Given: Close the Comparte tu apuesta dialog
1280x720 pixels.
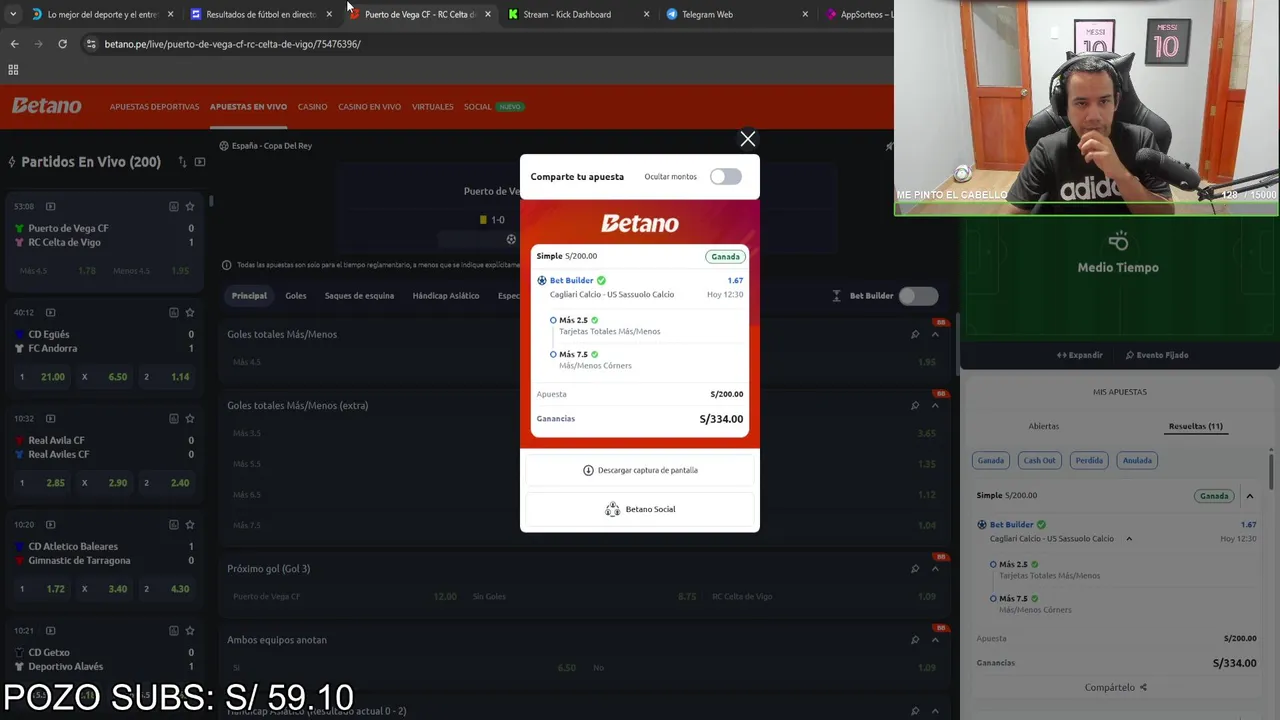Looking at the screenshot, I should coord(747,139).
